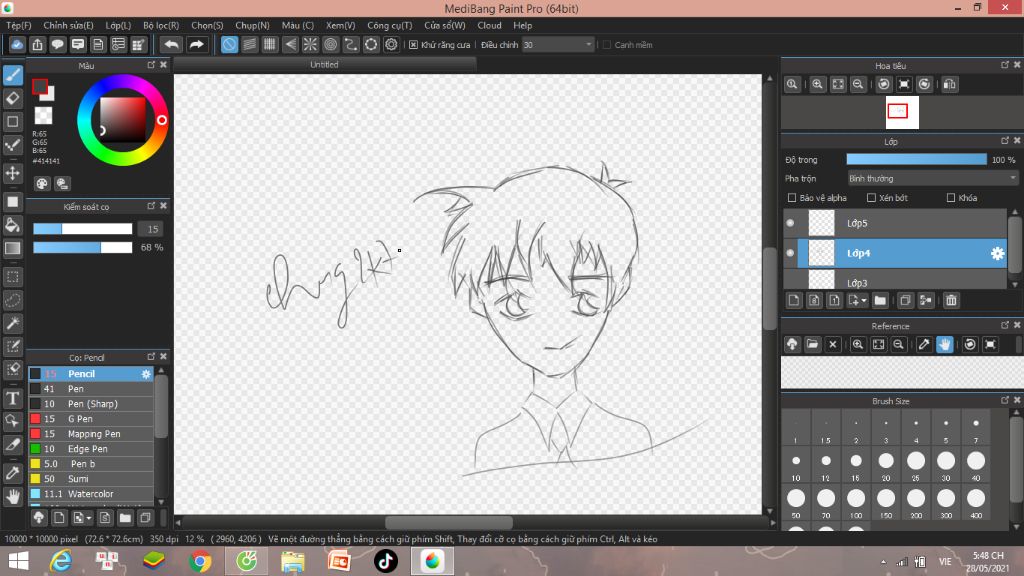Select the Brush tool in left toolbar
The image size is (1024, 576).
(x=13, y=75)
